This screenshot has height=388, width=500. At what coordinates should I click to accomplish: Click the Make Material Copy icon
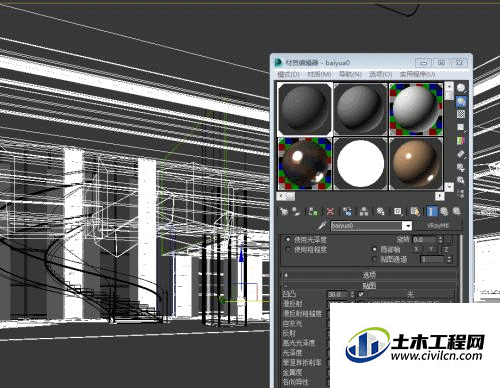coord(347,211)
